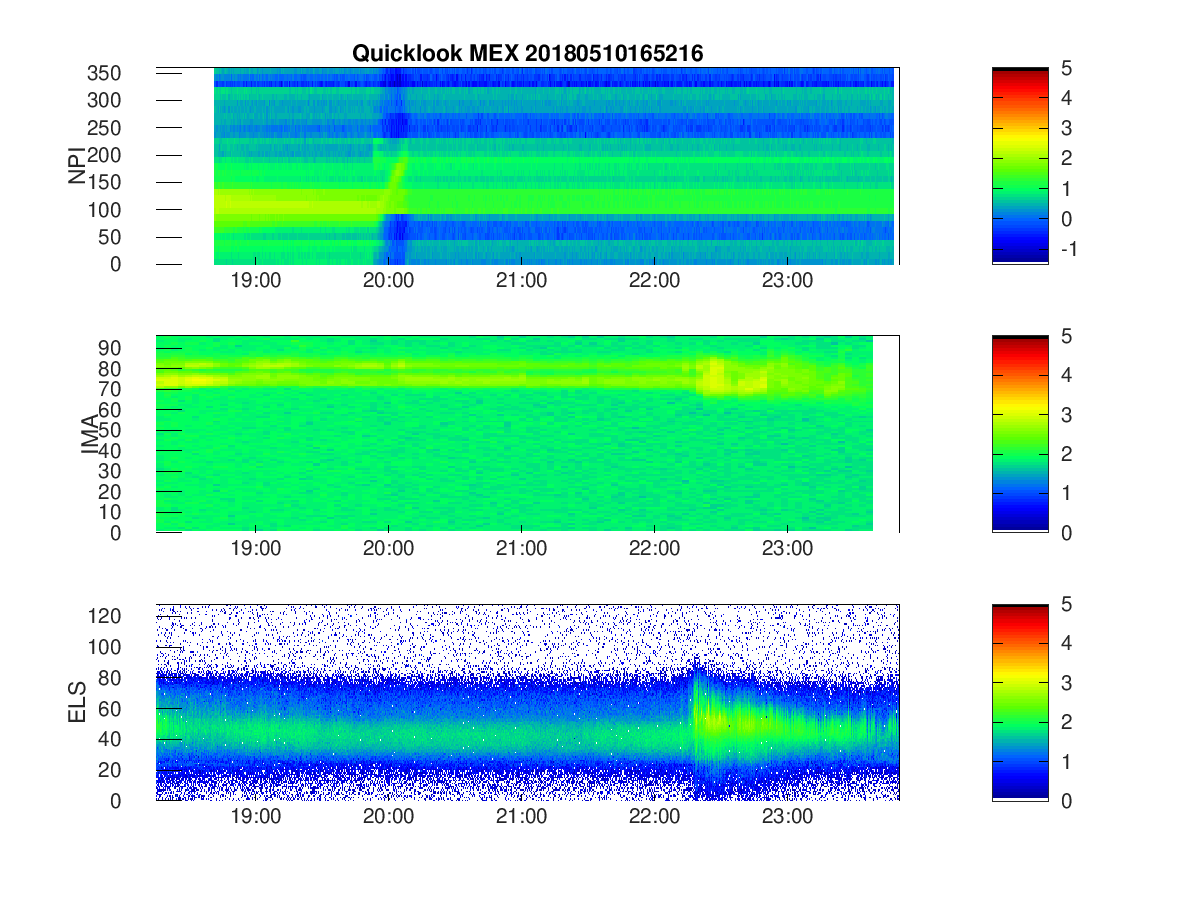Click the 21:00 label under ELS plot
The image size is (1200, 900).
click(x=521, y=817)
